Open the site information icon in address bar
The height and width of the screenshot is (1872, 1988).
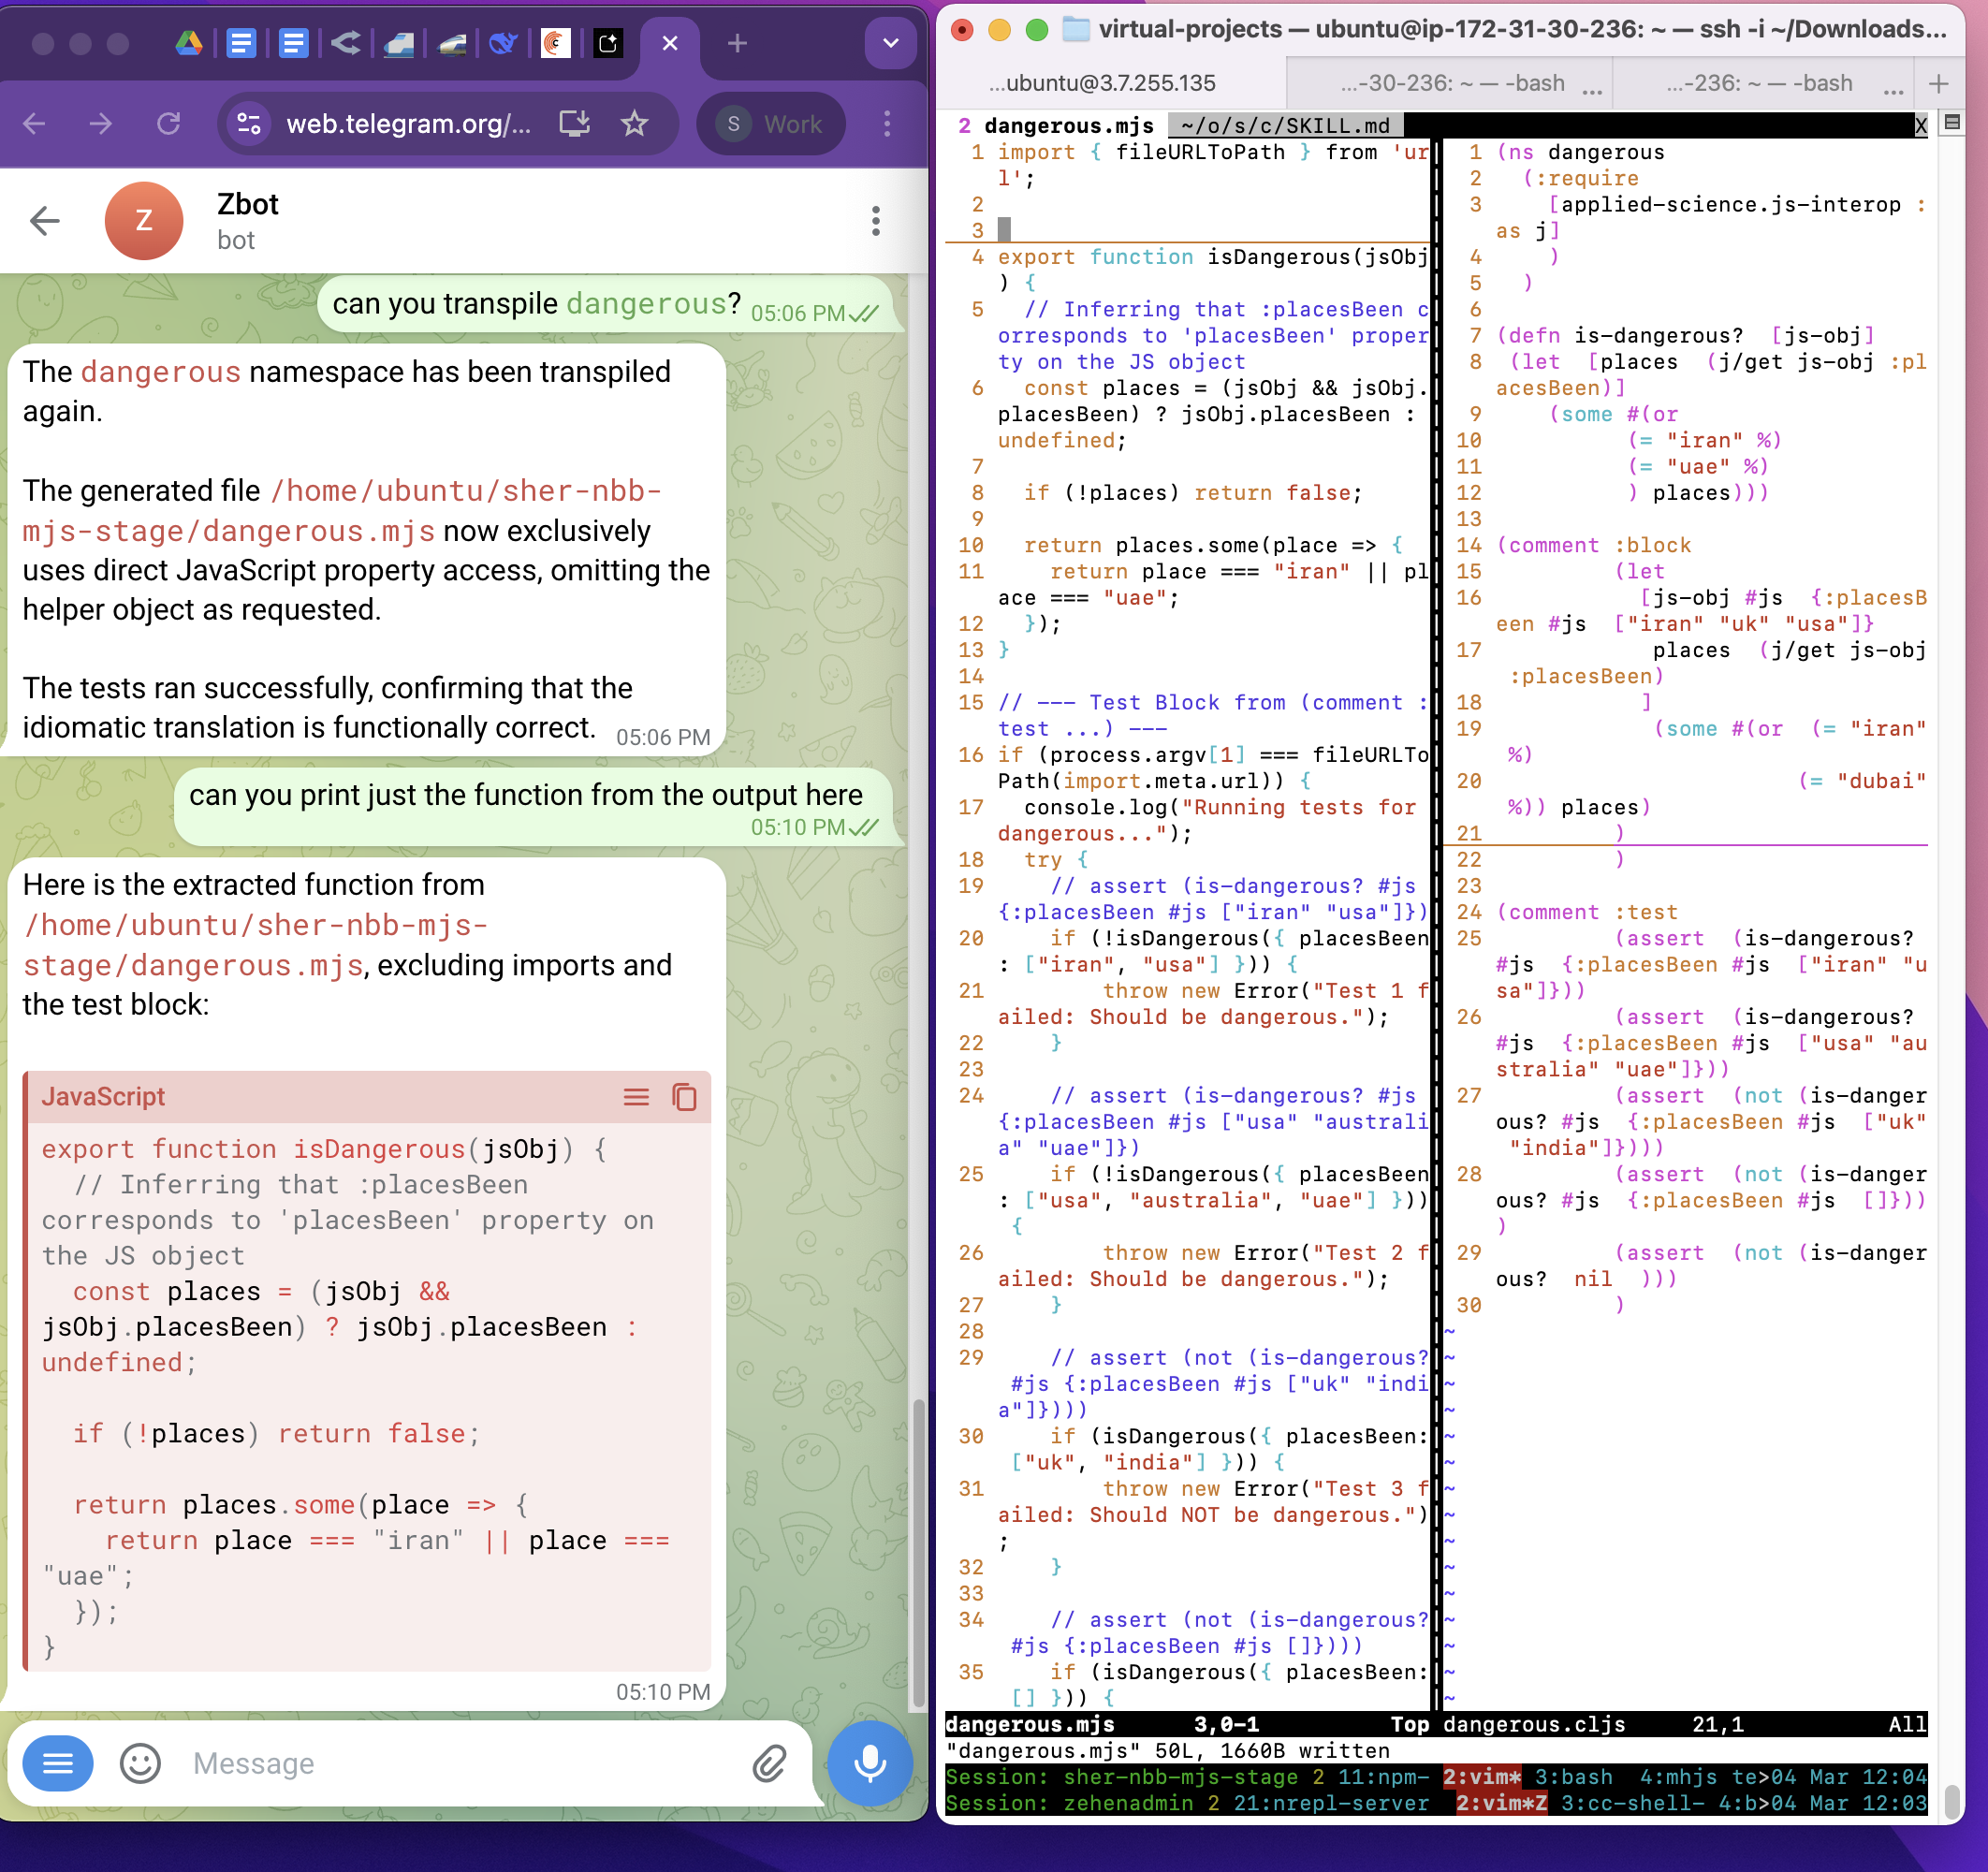249,124
